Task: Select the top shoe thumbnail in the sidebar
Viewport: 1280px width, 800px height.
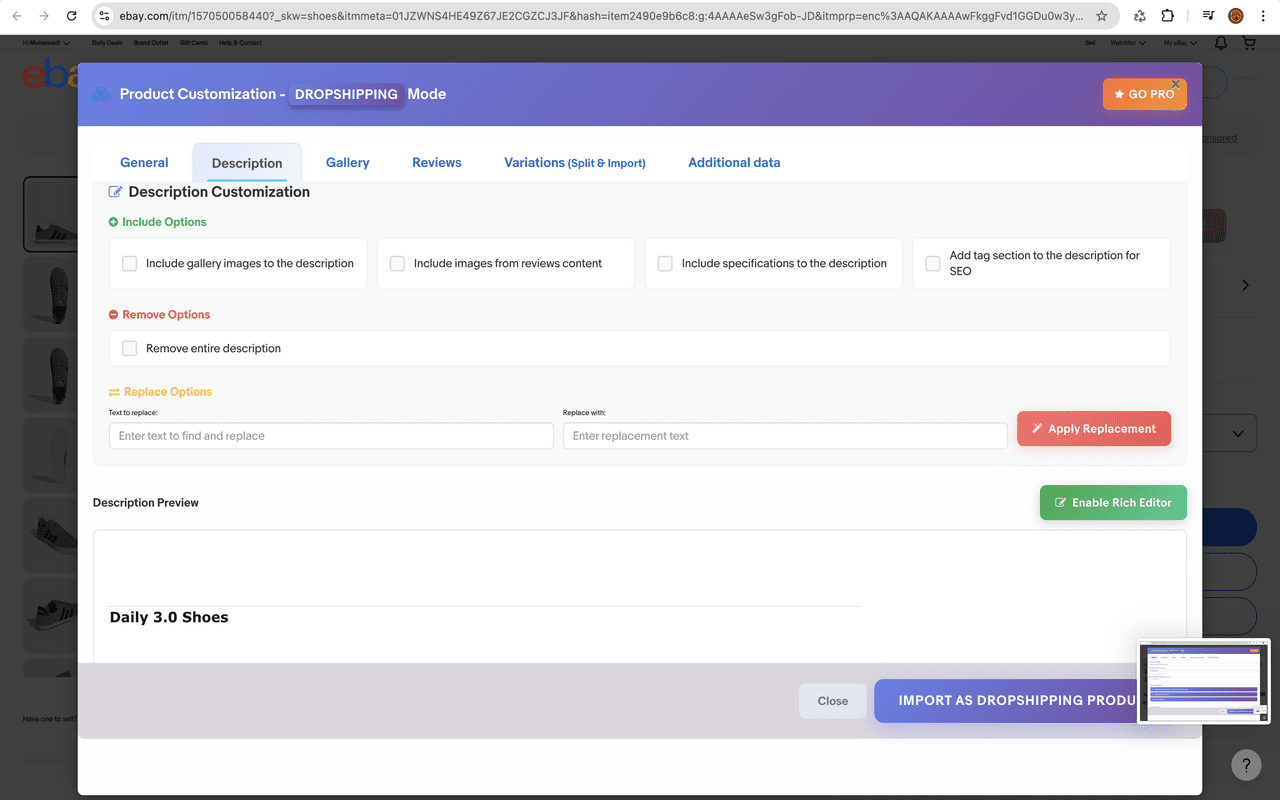Action: pyautogui.click(x=49, y=213)
